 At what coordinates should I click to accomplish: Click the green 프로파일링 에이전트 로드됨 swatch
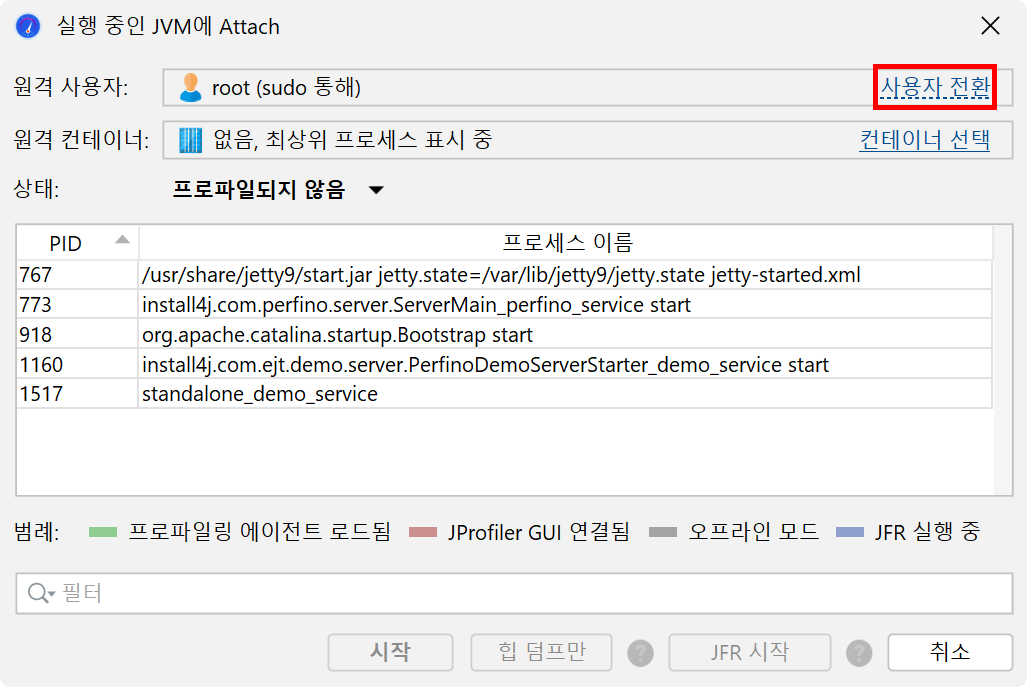(x=103, y=532)
